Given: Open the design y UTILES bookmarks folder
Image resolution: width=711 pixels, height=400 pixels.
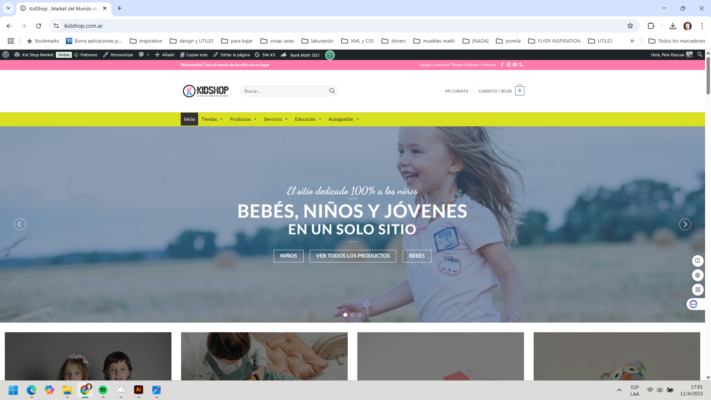Looking at the screenshot, I should tap(191, 41).
